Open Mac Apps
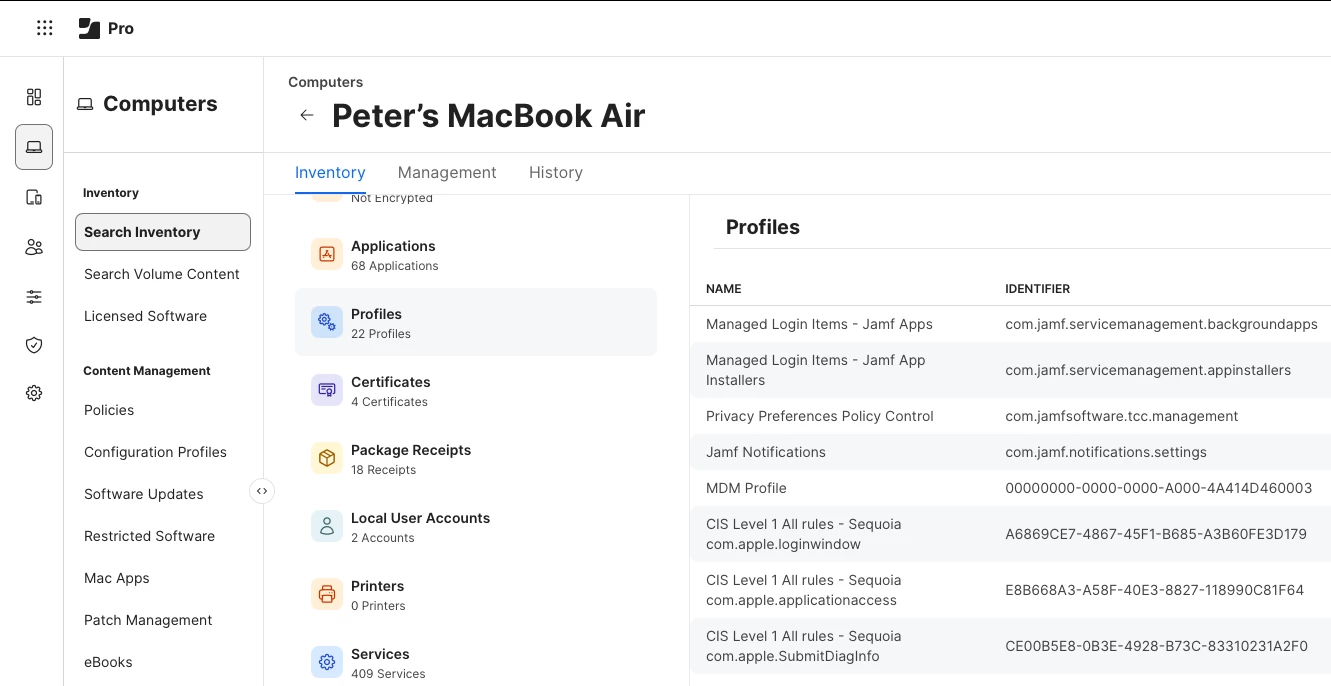The height and width of the screenshot is (686, 1331). pyautogui.click(x=117, y=578)
